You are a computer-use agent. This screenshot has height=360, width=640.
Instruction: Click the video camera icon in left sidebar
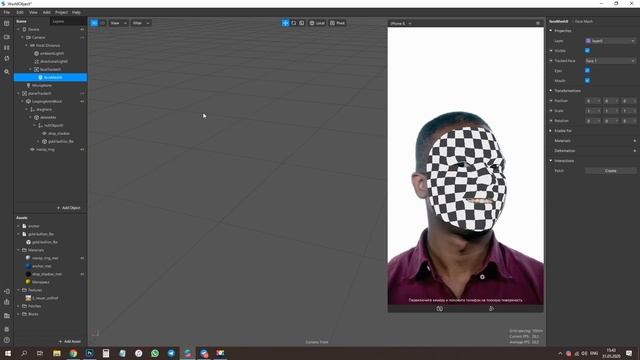point(7,37)
